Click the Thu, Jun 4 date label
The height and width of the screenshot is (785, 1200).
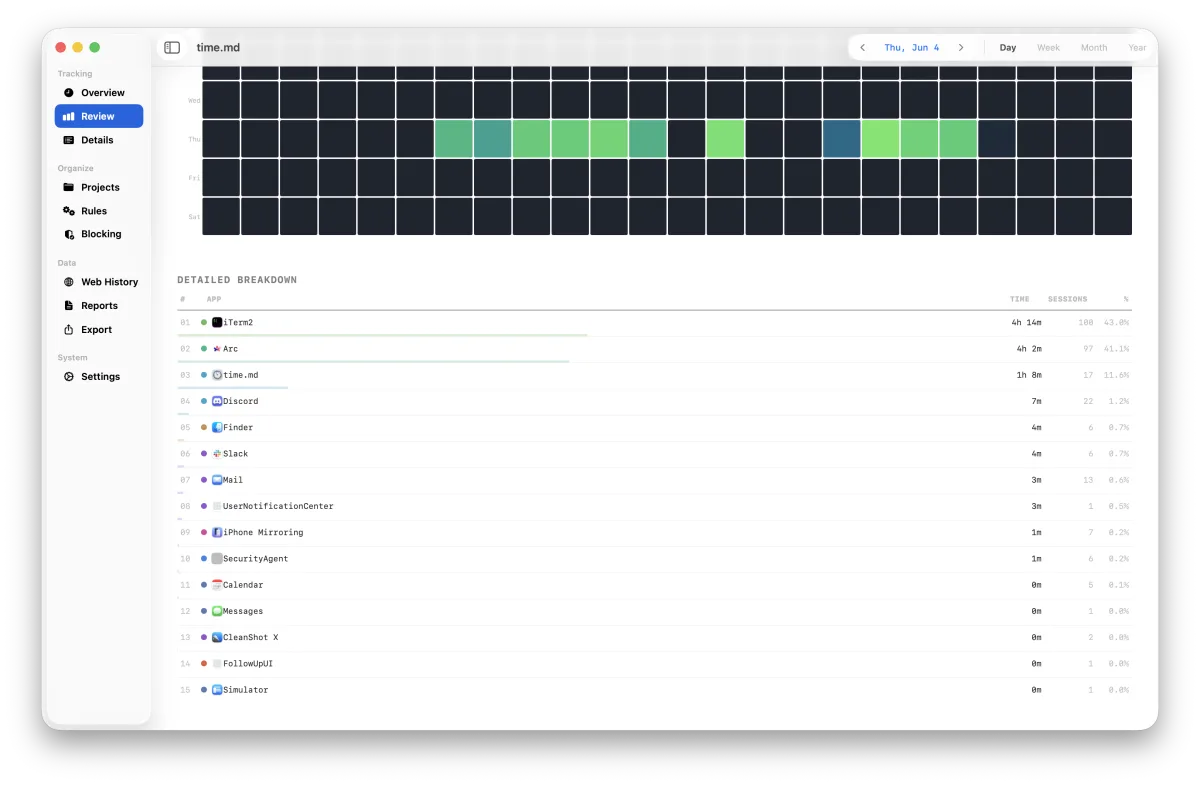pyautogui.click(x=912, y=47)
